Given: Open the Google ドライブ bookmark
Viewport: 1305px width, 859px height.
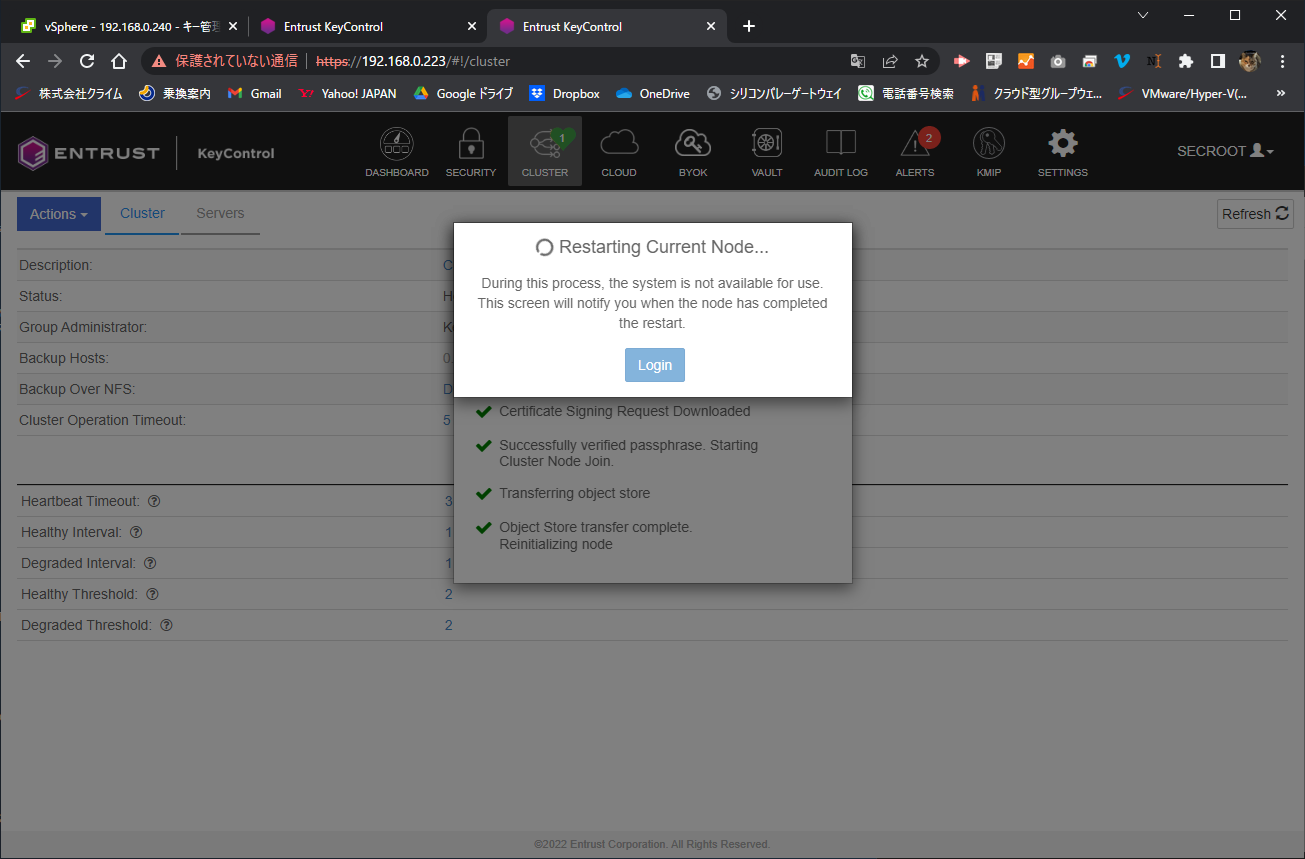Looking at the screenshot, I should click(463, 93).
